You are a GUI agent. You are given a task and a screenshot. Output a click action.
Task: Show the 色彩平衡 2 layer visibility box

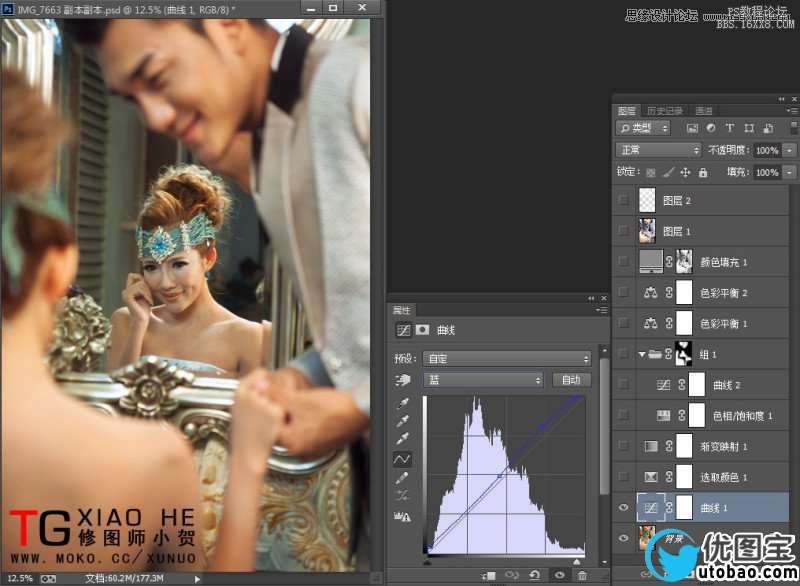[x=623, y=292]
